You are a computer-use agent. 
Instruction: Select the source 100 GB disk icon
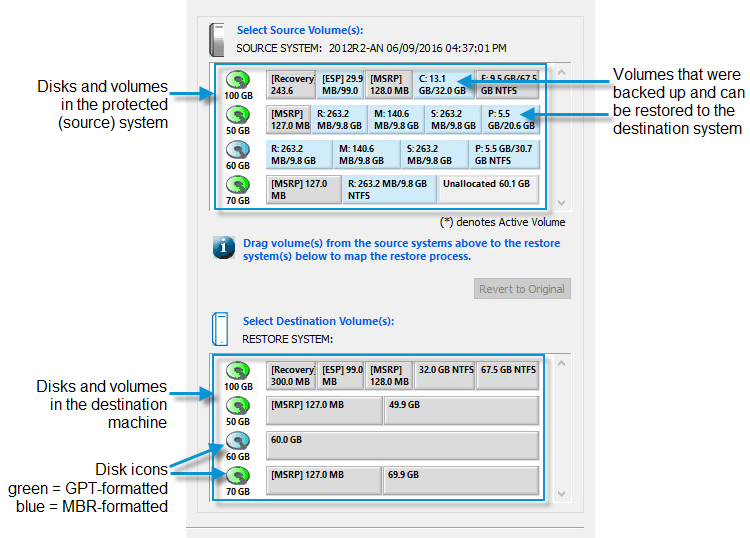click(238, 79)
